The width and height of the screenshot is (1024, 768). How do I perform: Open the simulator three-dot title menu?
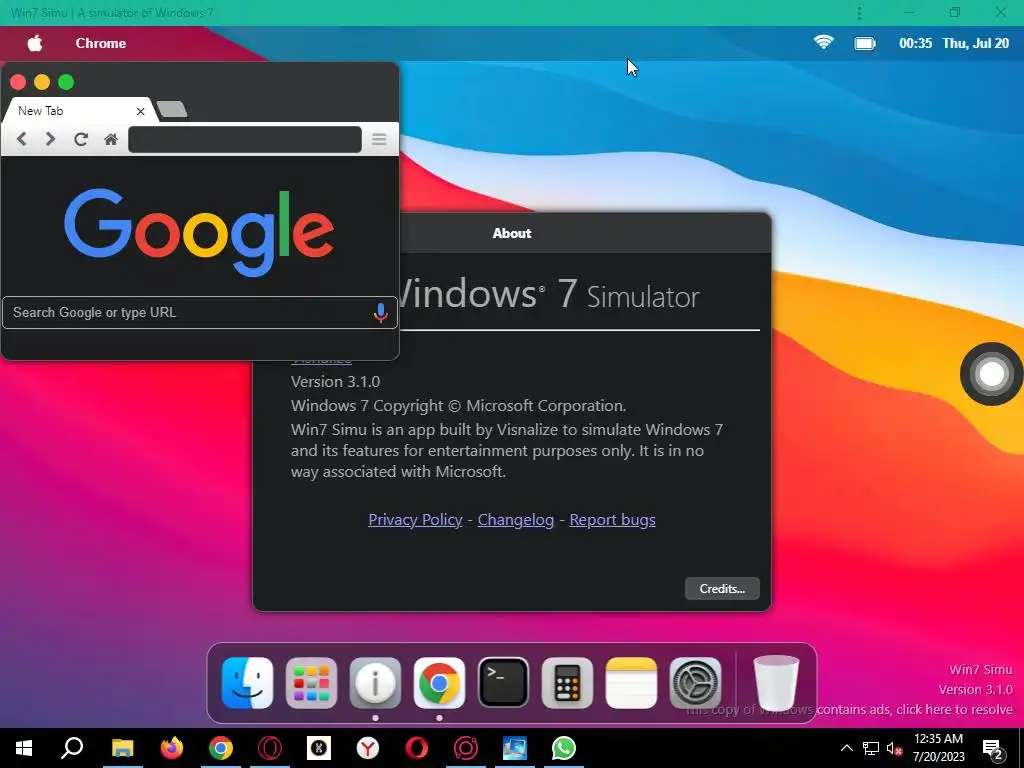859,12
